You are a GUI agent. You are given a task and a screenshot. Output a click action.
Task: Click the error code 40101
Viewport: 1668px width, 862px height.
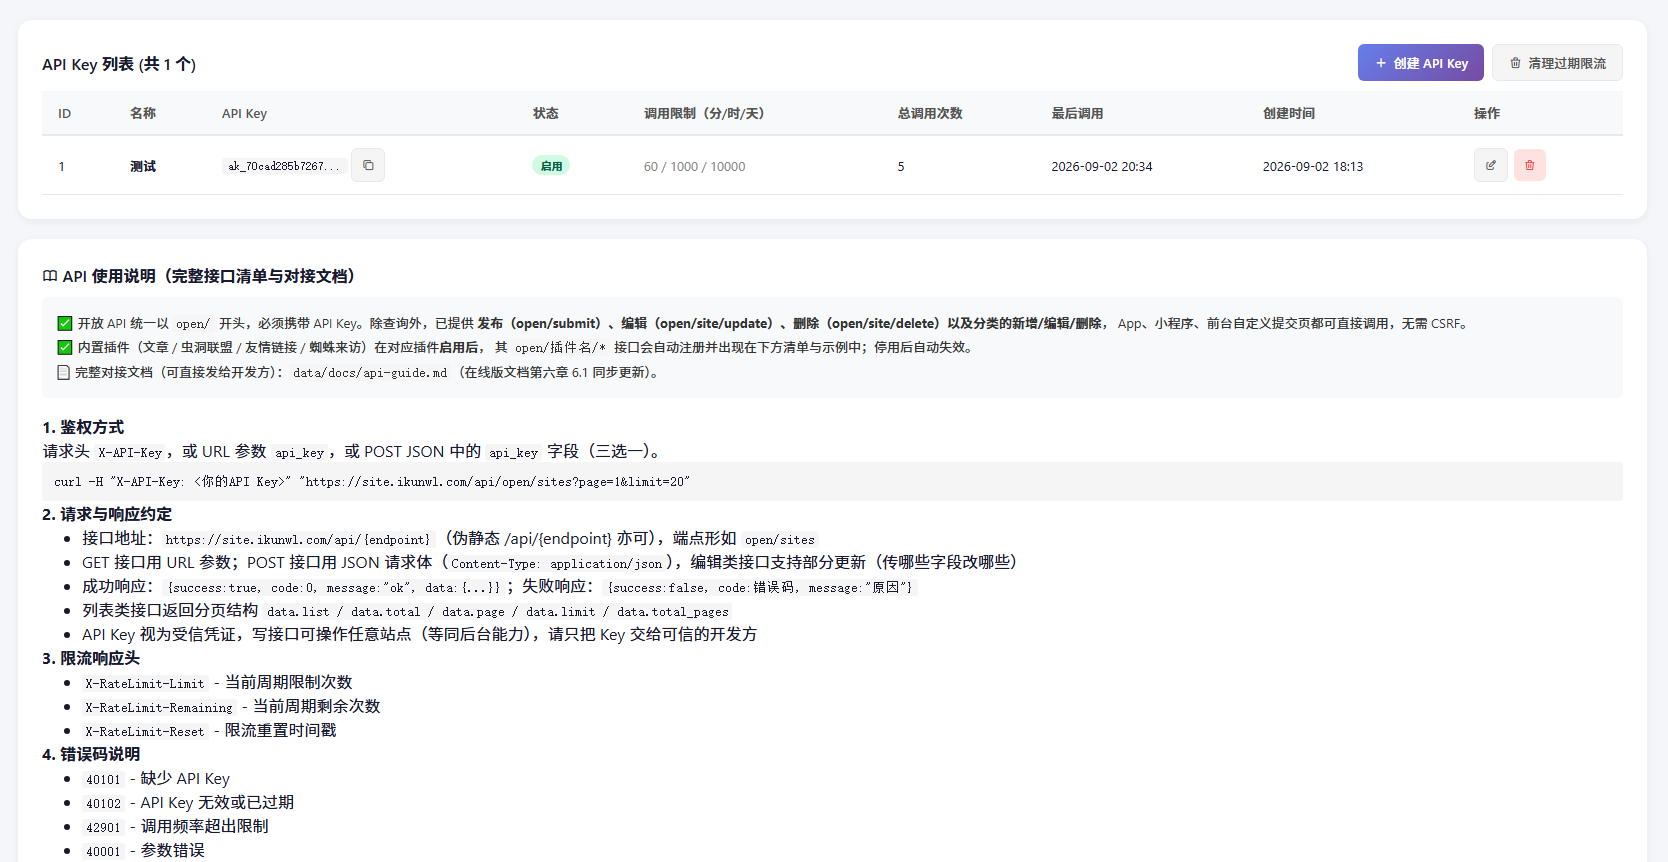pyautogui.click(x=103, y=779)
